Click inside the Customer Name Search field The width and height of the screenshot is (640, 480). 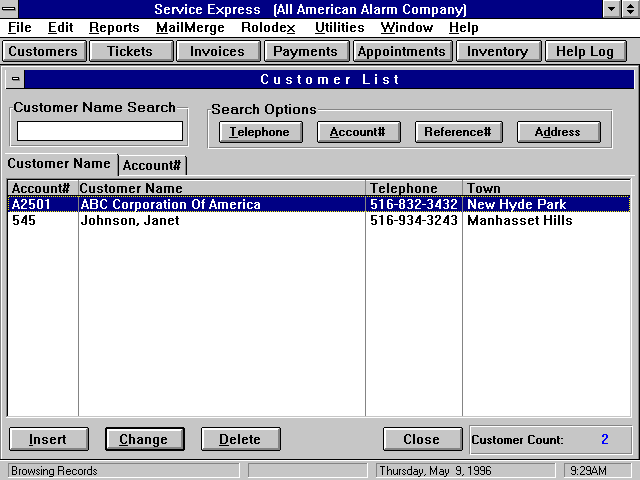[100, 131]
